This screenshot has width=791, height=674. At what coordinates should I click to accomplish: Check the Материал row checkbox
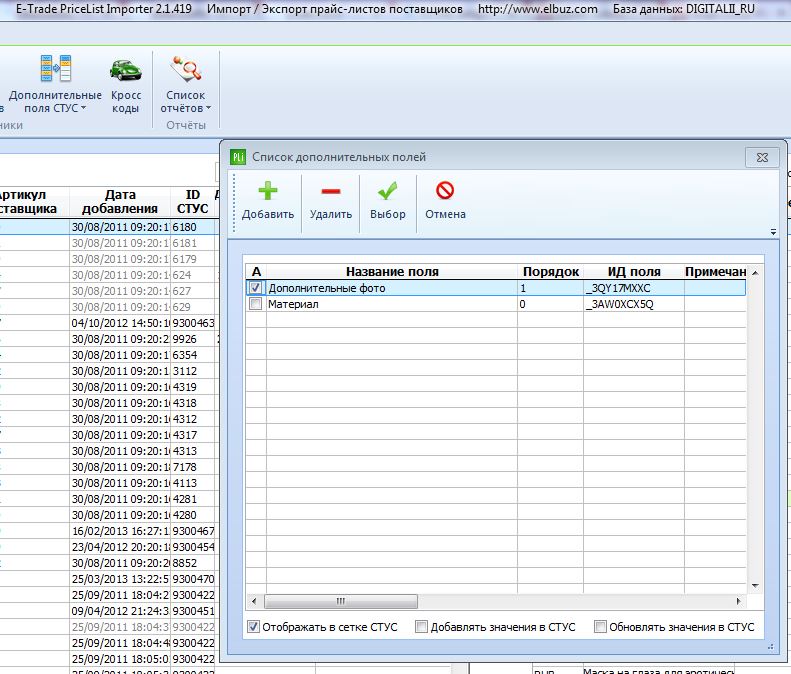point(256,304)
